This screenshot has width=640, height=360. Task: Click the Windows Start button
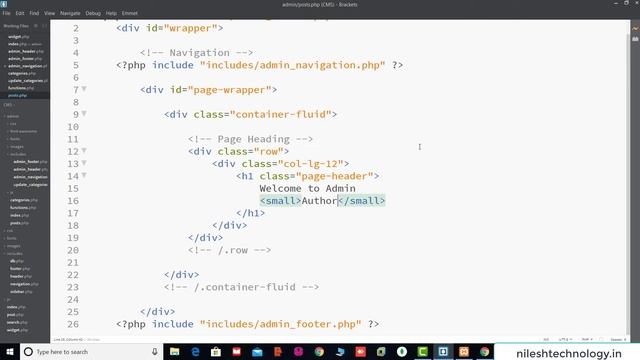point(10,351)
